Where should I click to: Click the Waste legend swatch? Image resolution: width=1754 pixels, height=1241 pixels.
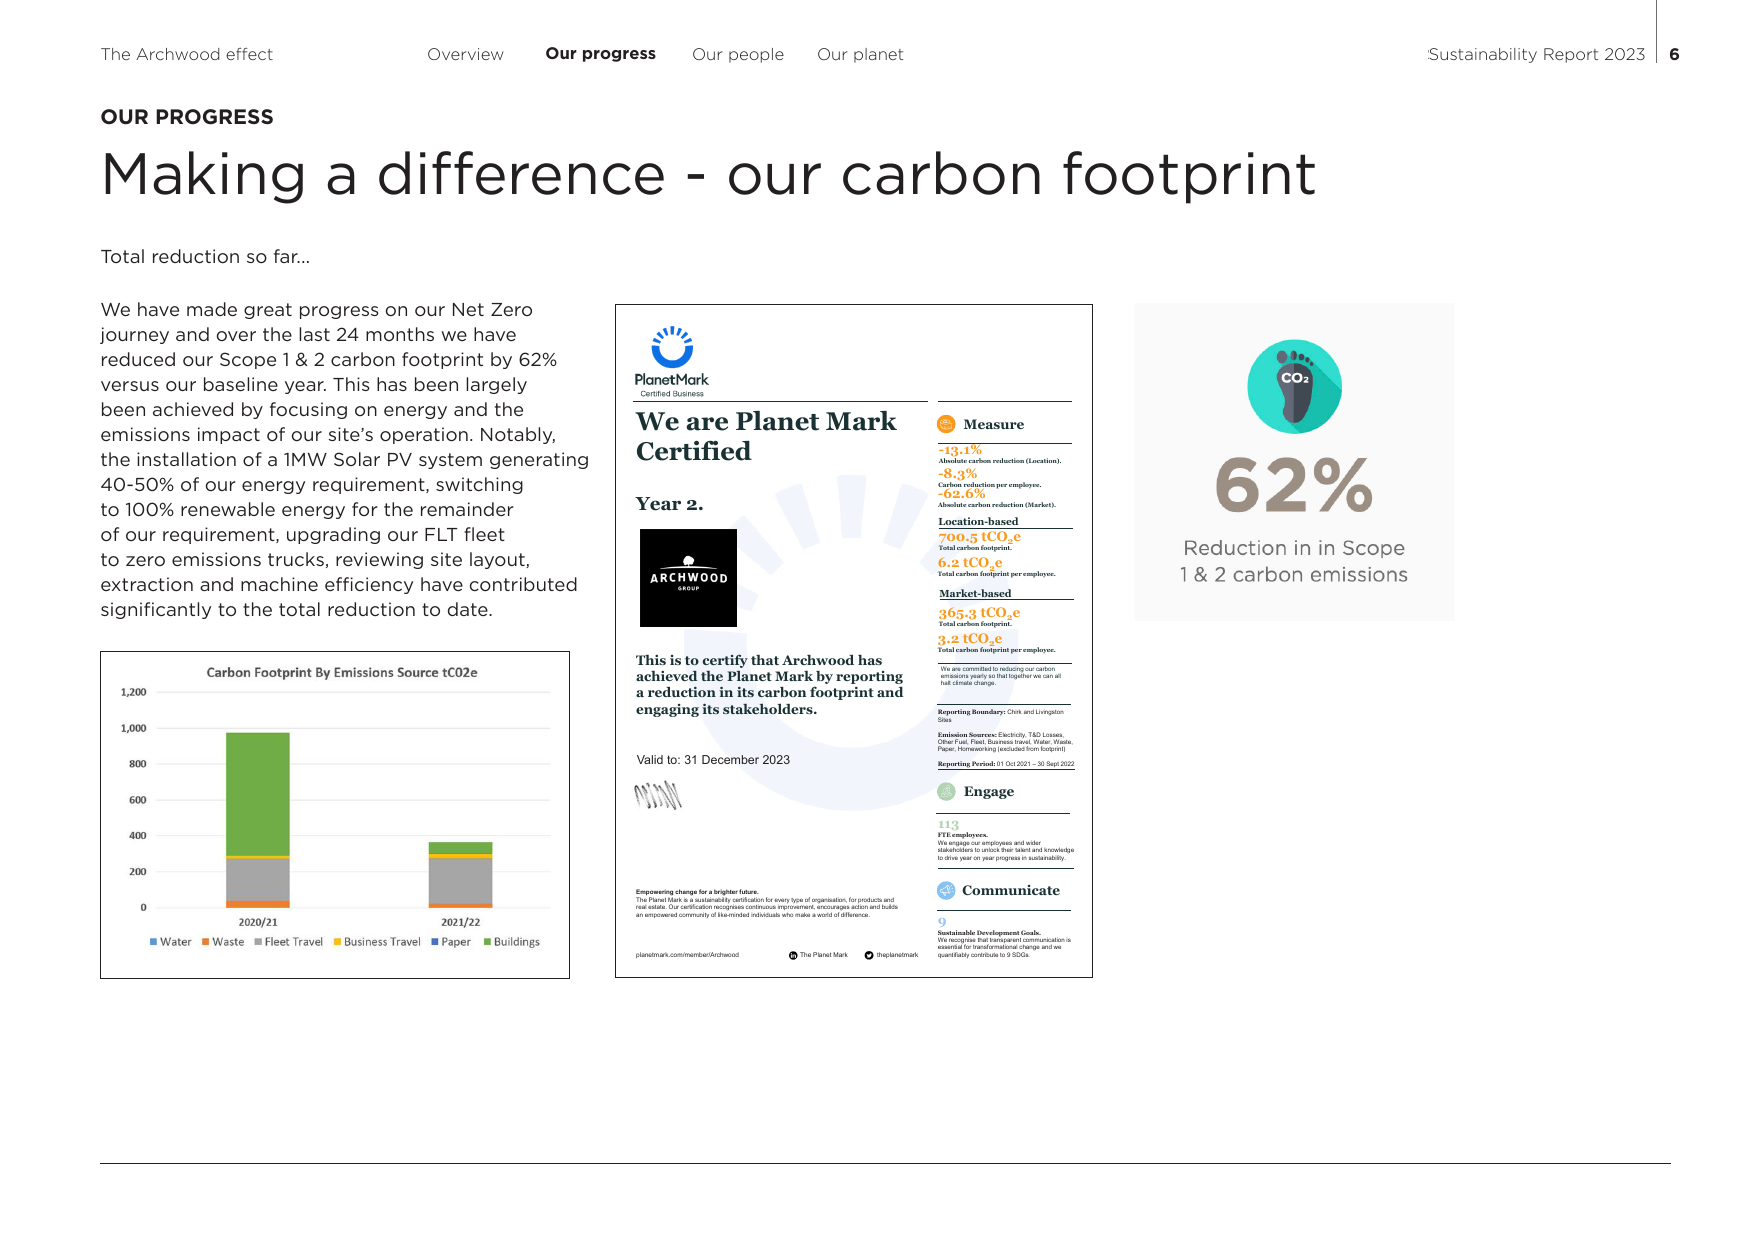pos(205,942)
